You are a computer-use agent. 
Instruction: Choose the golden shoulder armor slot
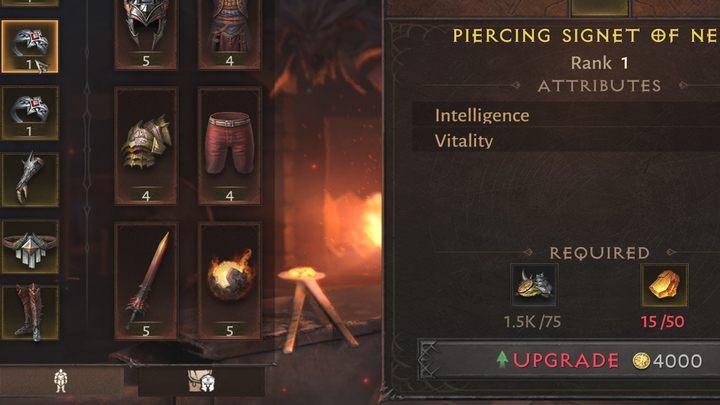(146, 146)
